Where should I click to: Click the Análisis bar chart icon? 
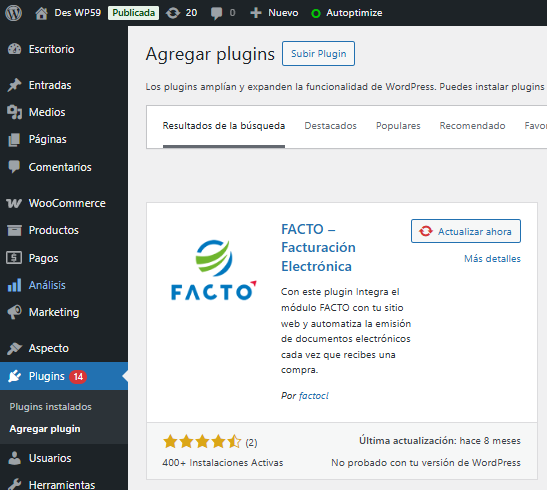click(14, 285)
